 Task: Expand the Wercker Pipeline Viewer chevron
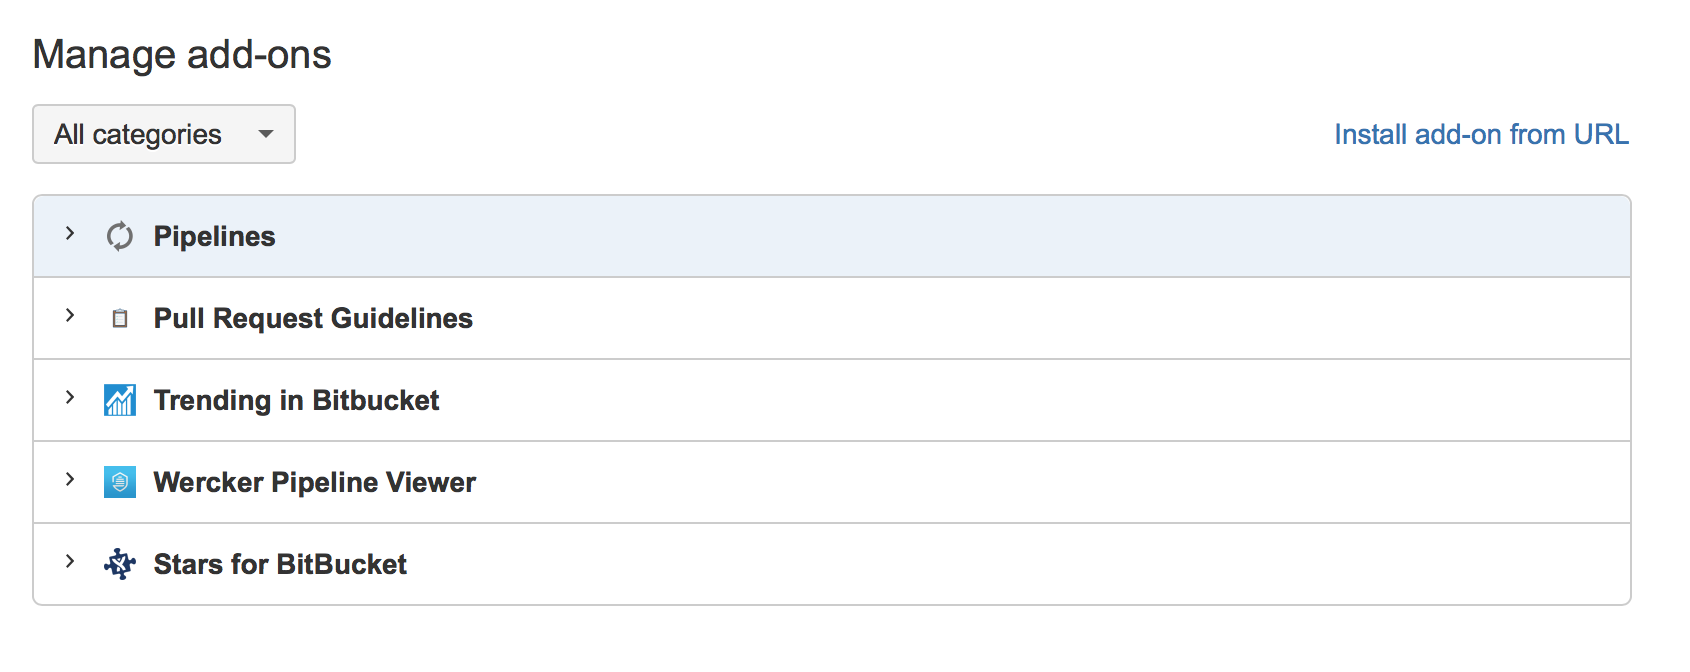coord(70,480)
